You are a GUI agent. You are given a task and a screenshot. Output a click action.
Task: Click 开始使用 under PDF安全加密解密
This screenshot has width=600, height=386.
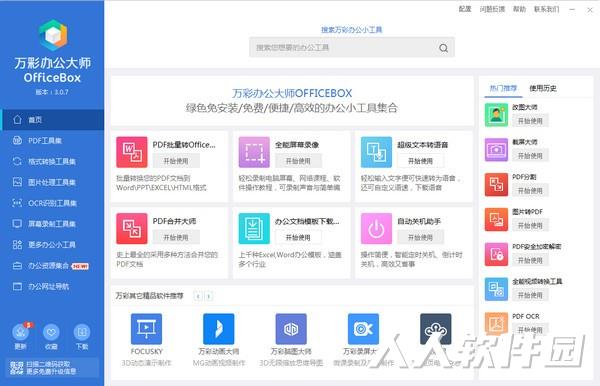(530, 260)
